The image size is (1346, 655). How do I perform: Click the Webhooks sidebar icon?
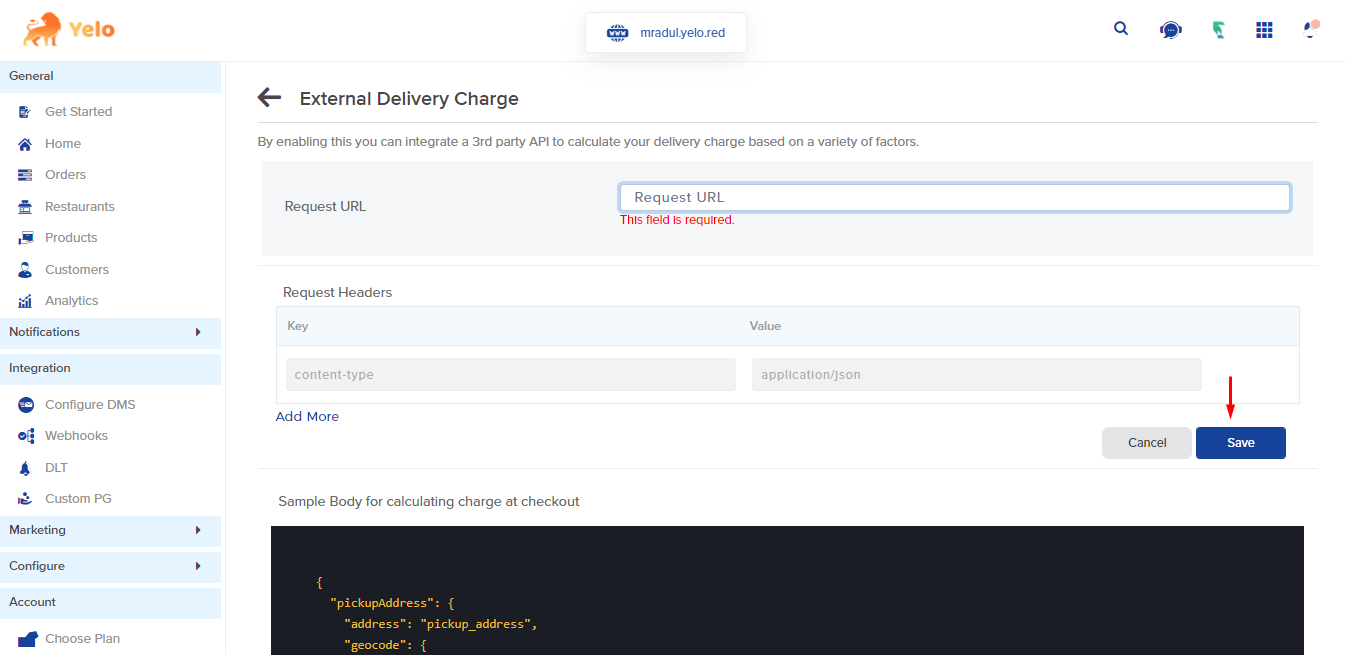click(x=25, y=436)
